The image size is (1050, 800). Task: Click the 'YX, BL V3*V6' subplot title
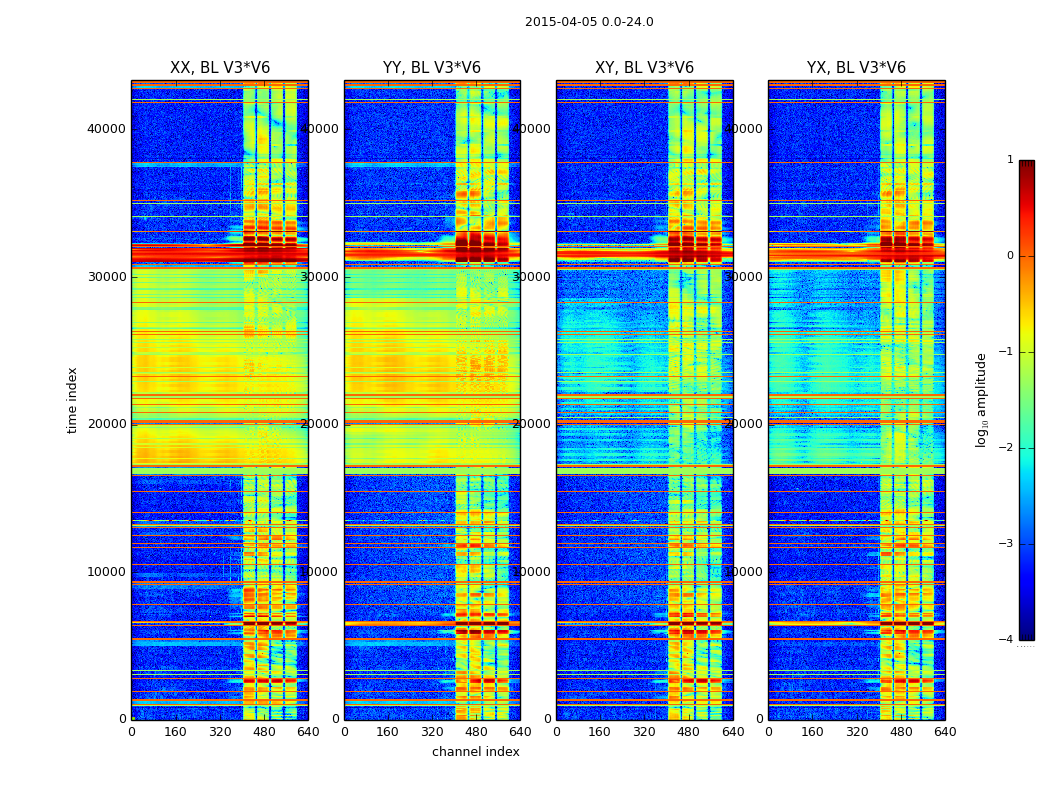coord(856,68)
